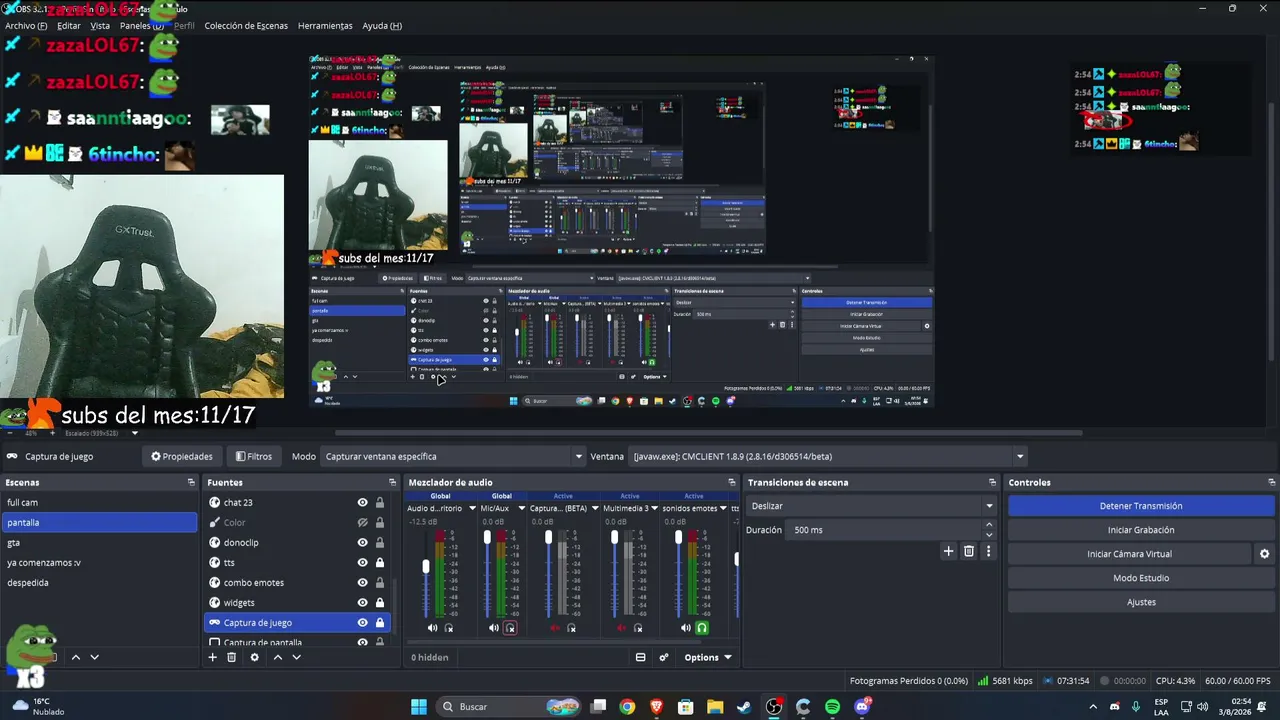
Task: Adjust the Audio del escritorio volume fader
Action: pyautogui.click(x=425, y=567)
